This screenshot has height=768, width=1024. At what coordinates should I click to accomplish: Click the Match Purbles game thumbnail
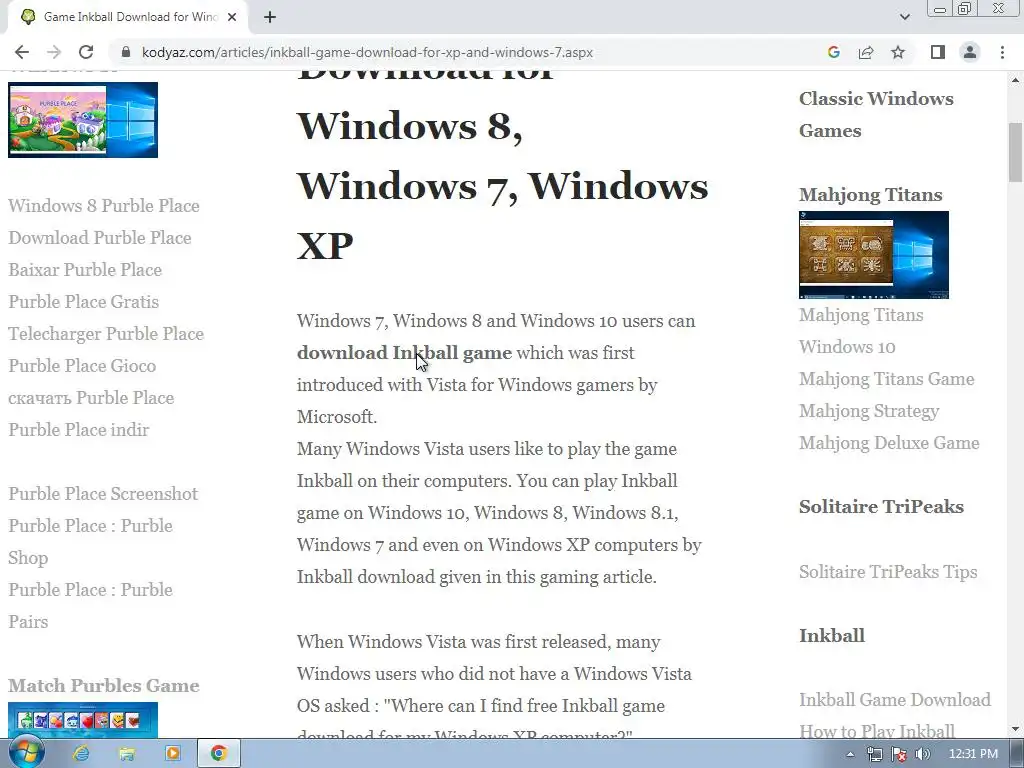pyautogui.click(x=83, y=720)
